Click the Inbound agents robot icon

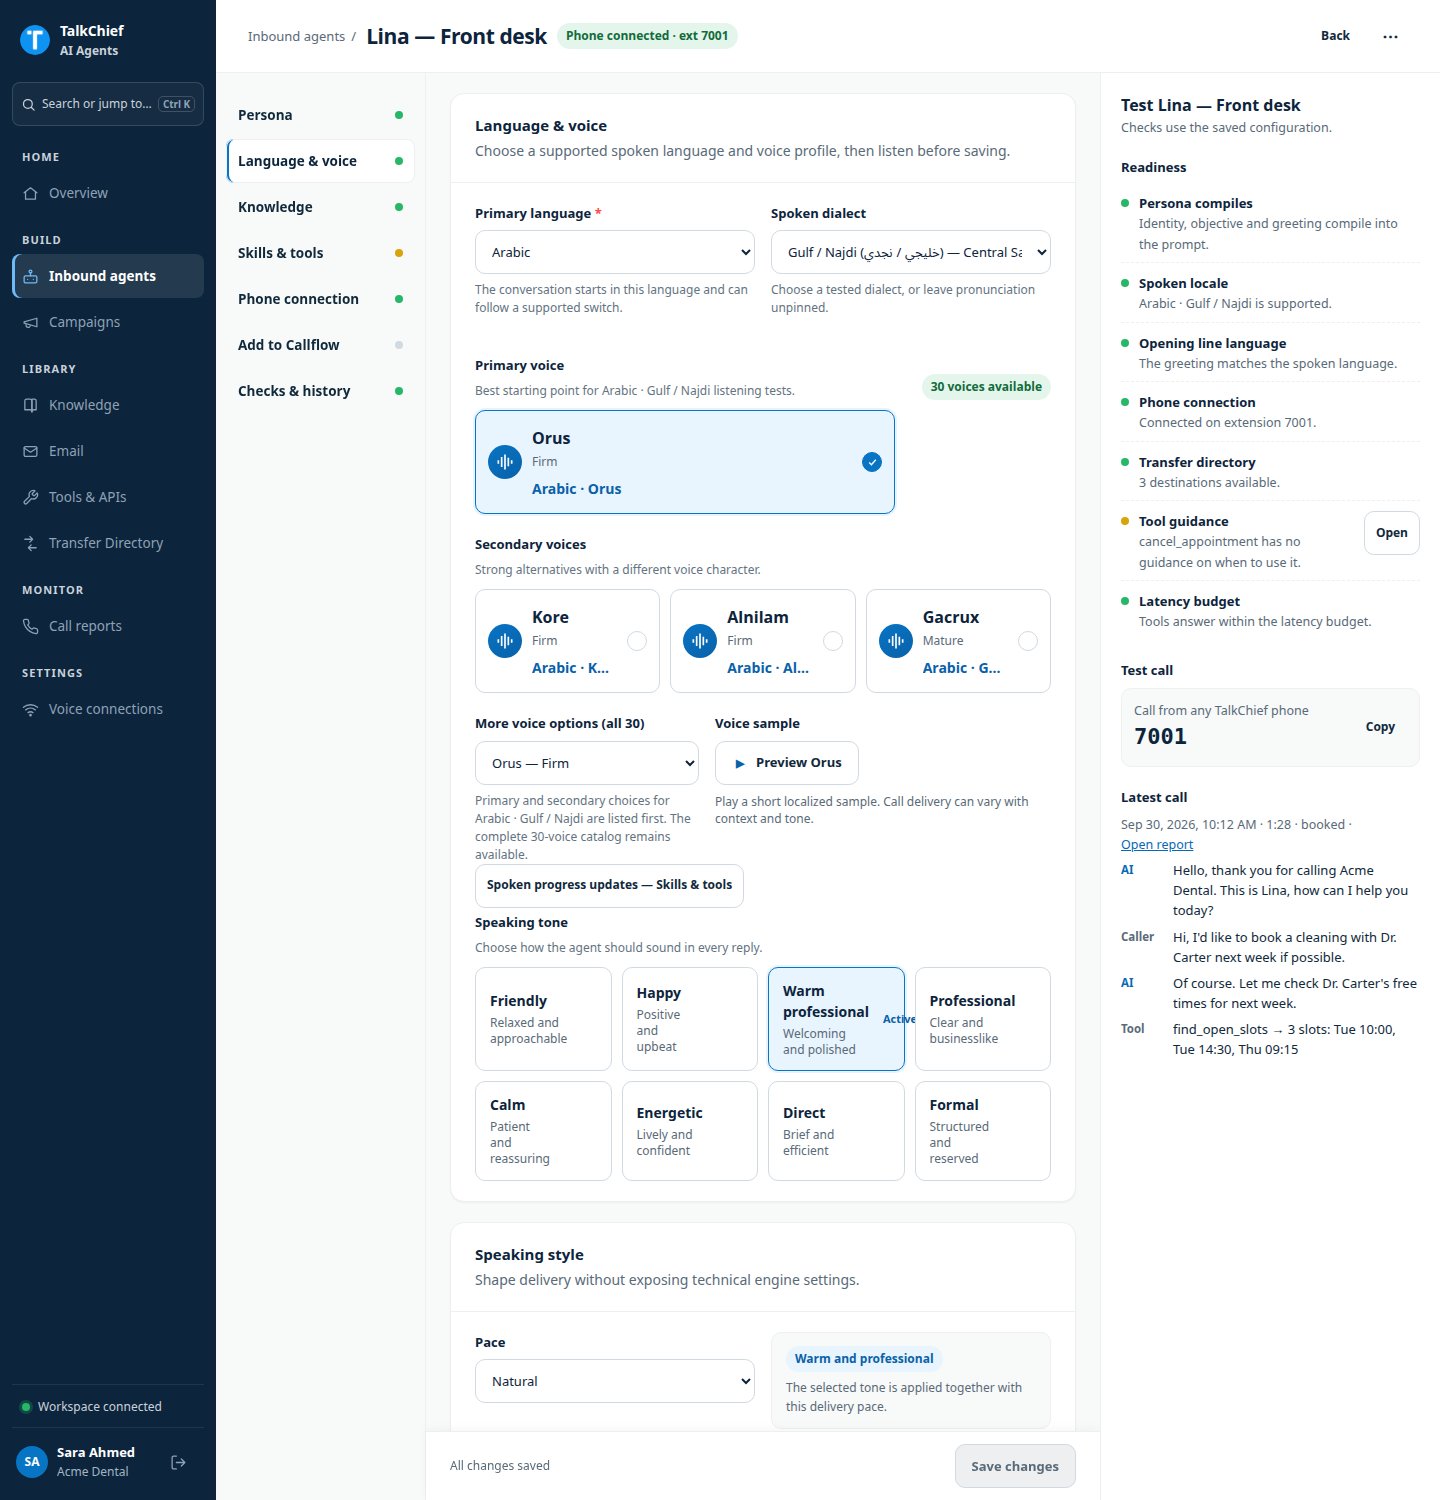tap(31, 277)
